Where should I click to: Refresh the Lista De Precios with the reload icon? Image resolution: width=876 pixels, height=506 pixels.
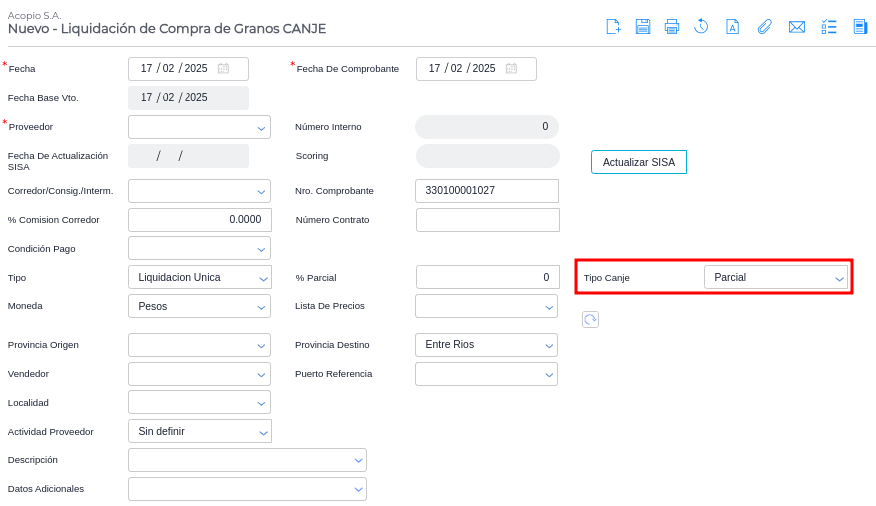click(590, 319)
